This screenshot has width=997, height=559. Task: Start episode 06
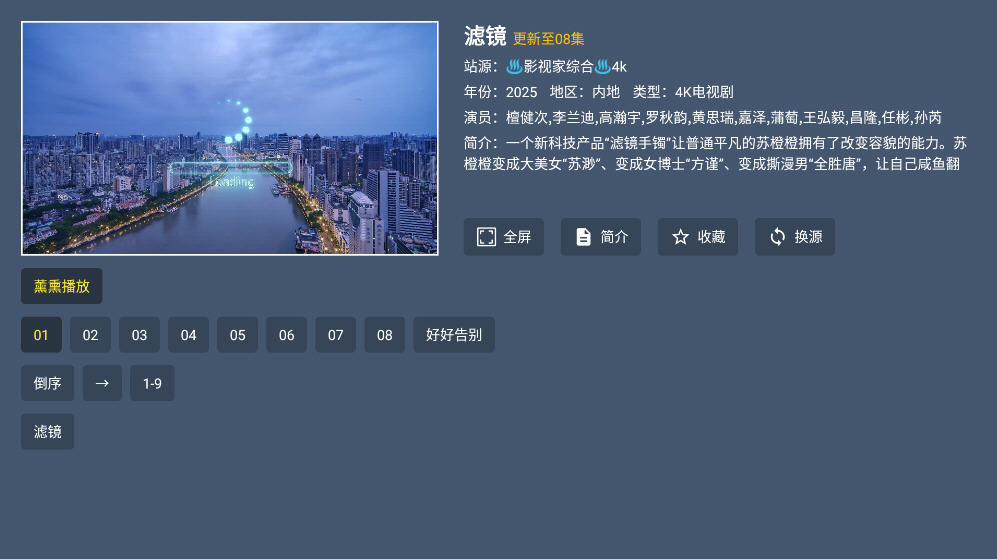286,335
